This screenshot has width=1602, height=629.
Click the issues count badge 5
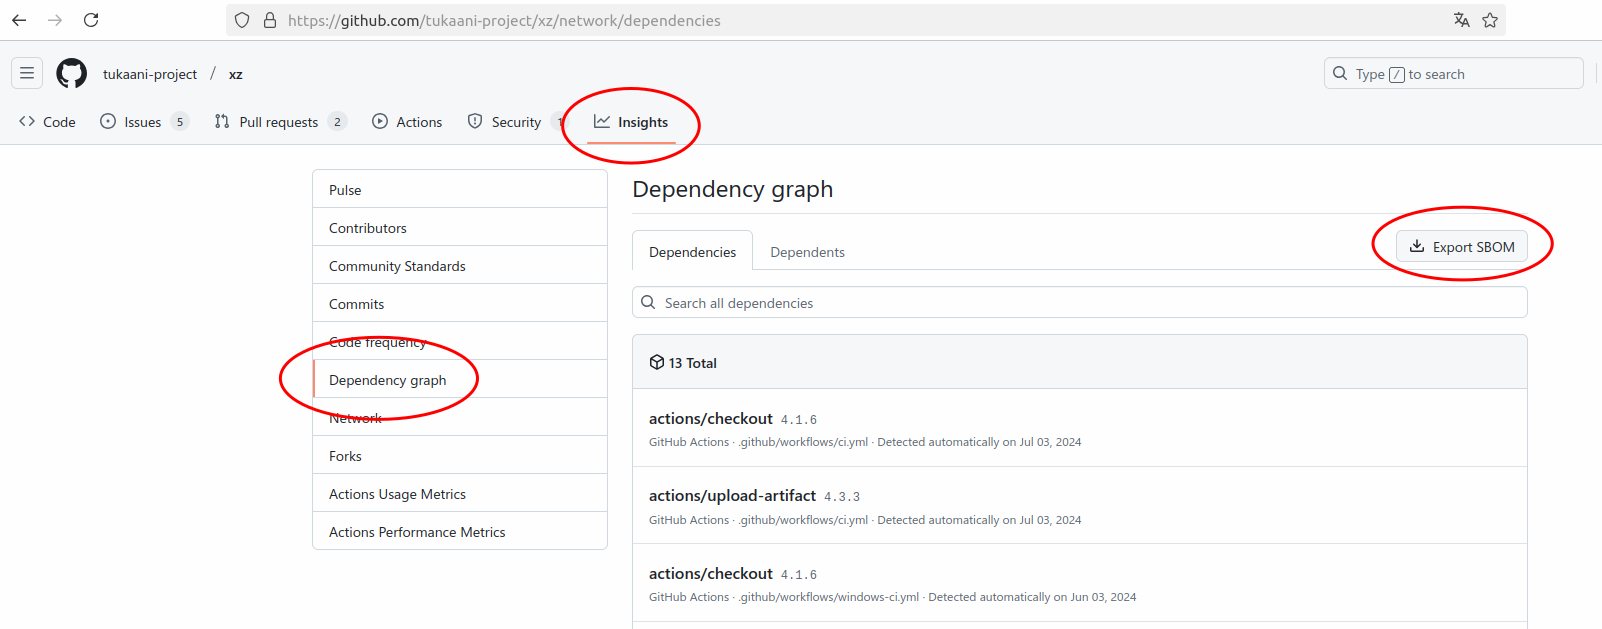click(x=180, y=122)
